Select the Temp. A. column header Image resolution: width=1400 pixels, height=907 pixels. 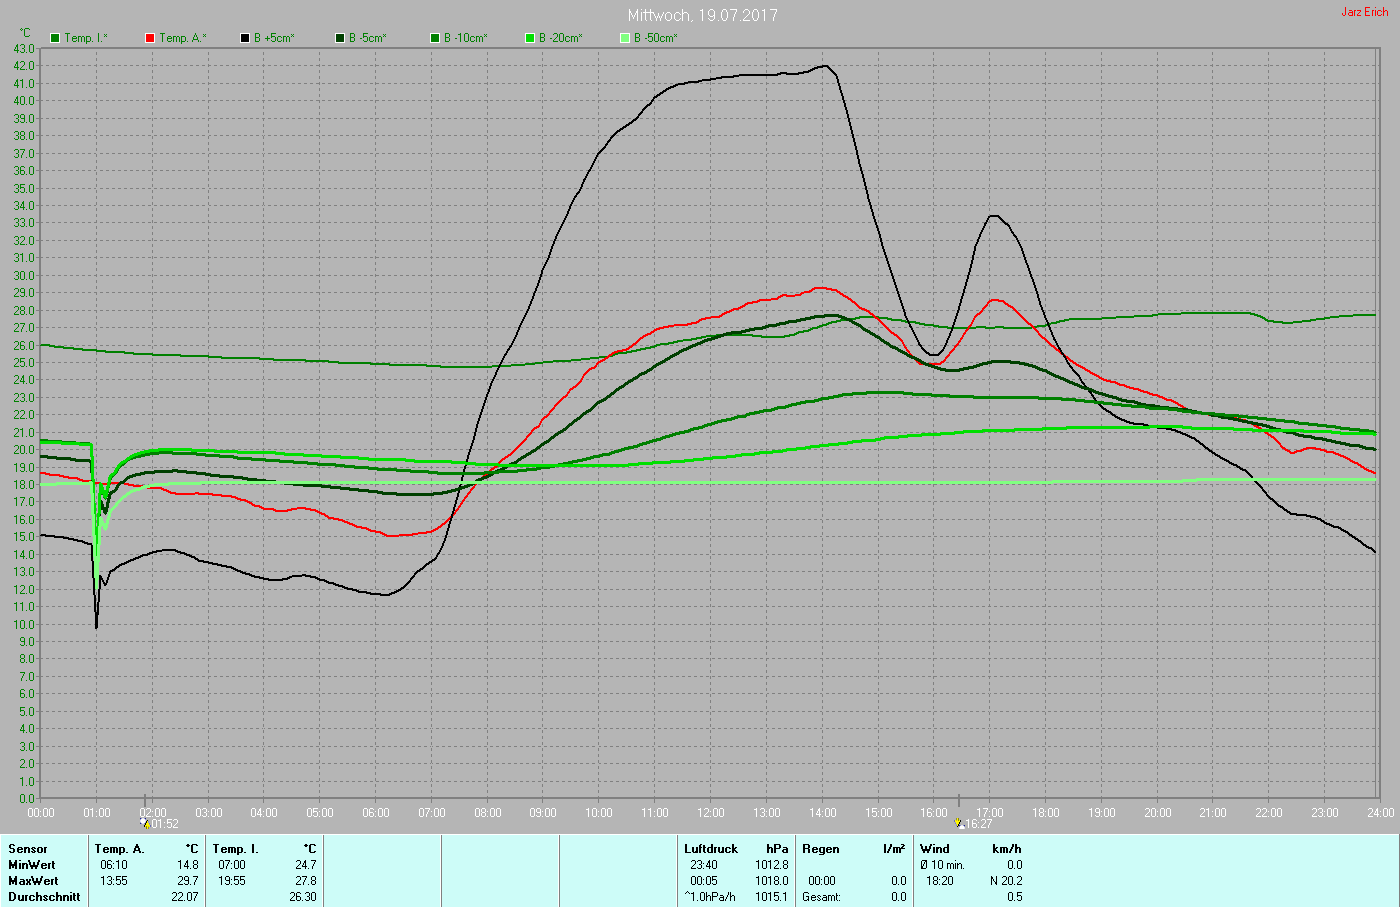pyautogui.click(x=119, y=849)
